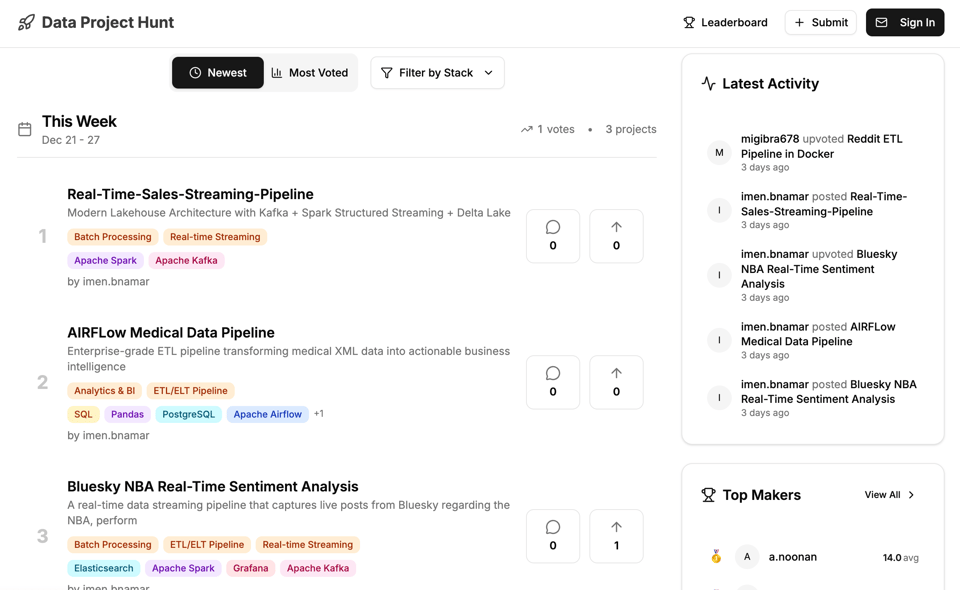This screenshot has height=590, width=960.
Task: Click the Submit project button
Action: click(820, 22)
